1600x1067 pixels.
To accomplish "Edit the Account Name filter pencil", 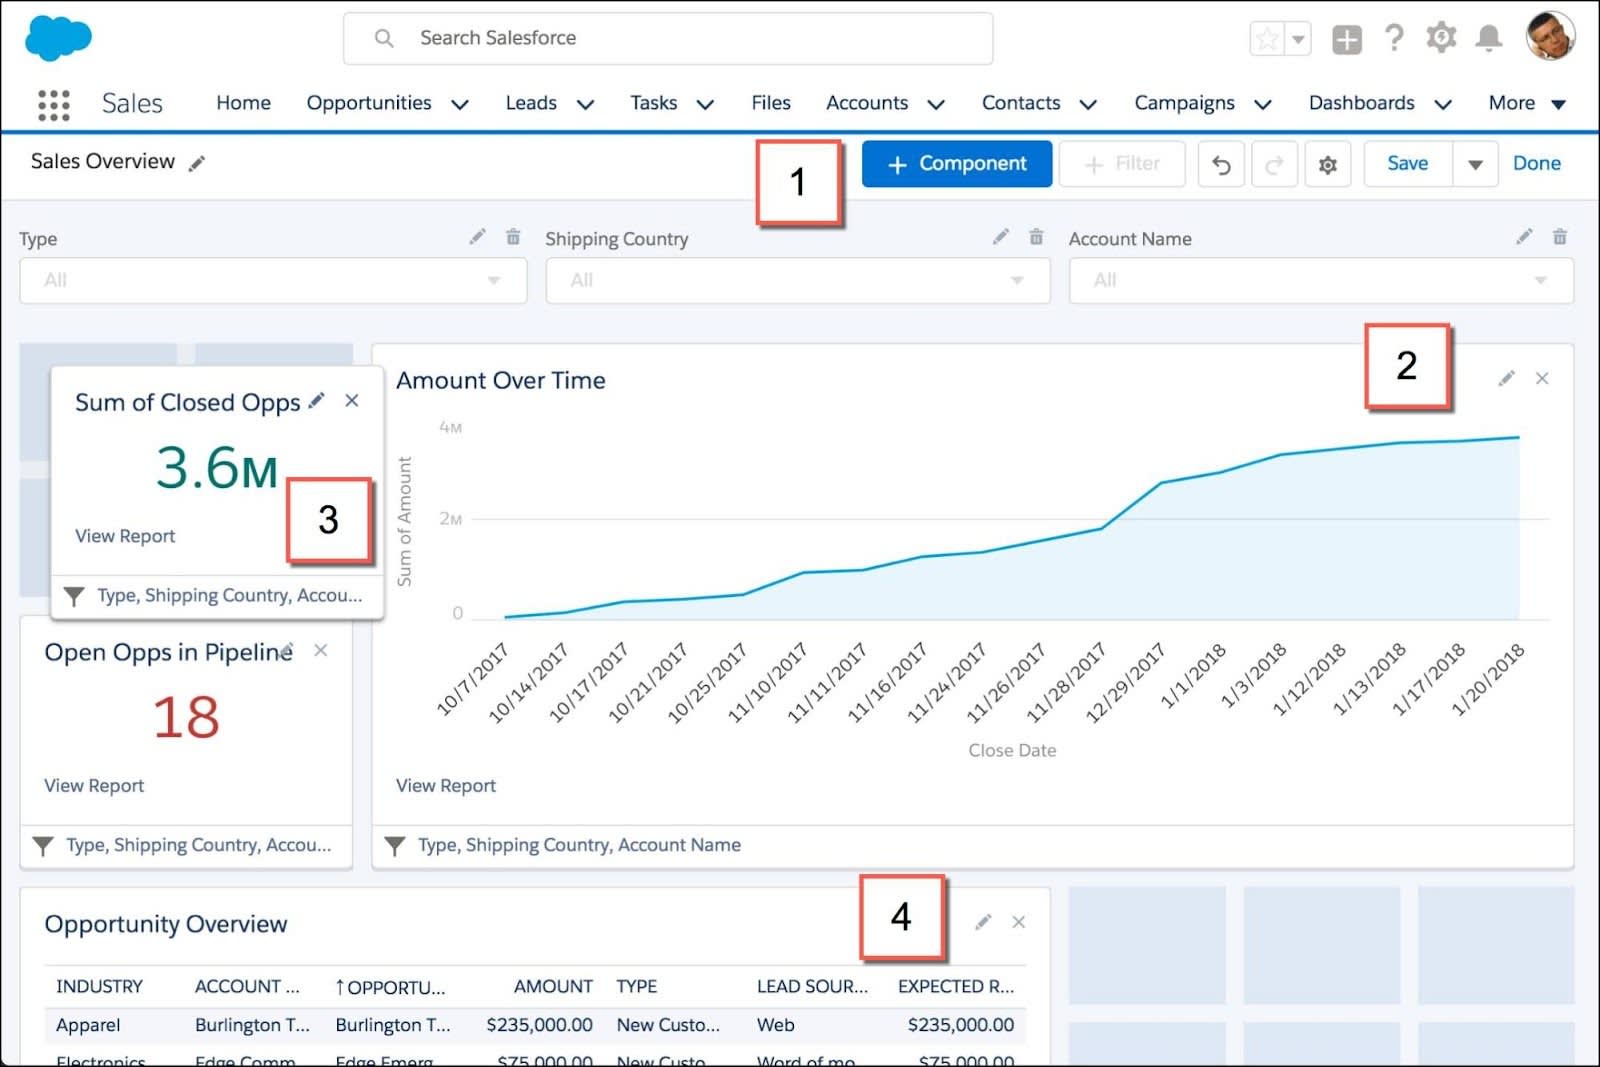I will point(1524,237).
